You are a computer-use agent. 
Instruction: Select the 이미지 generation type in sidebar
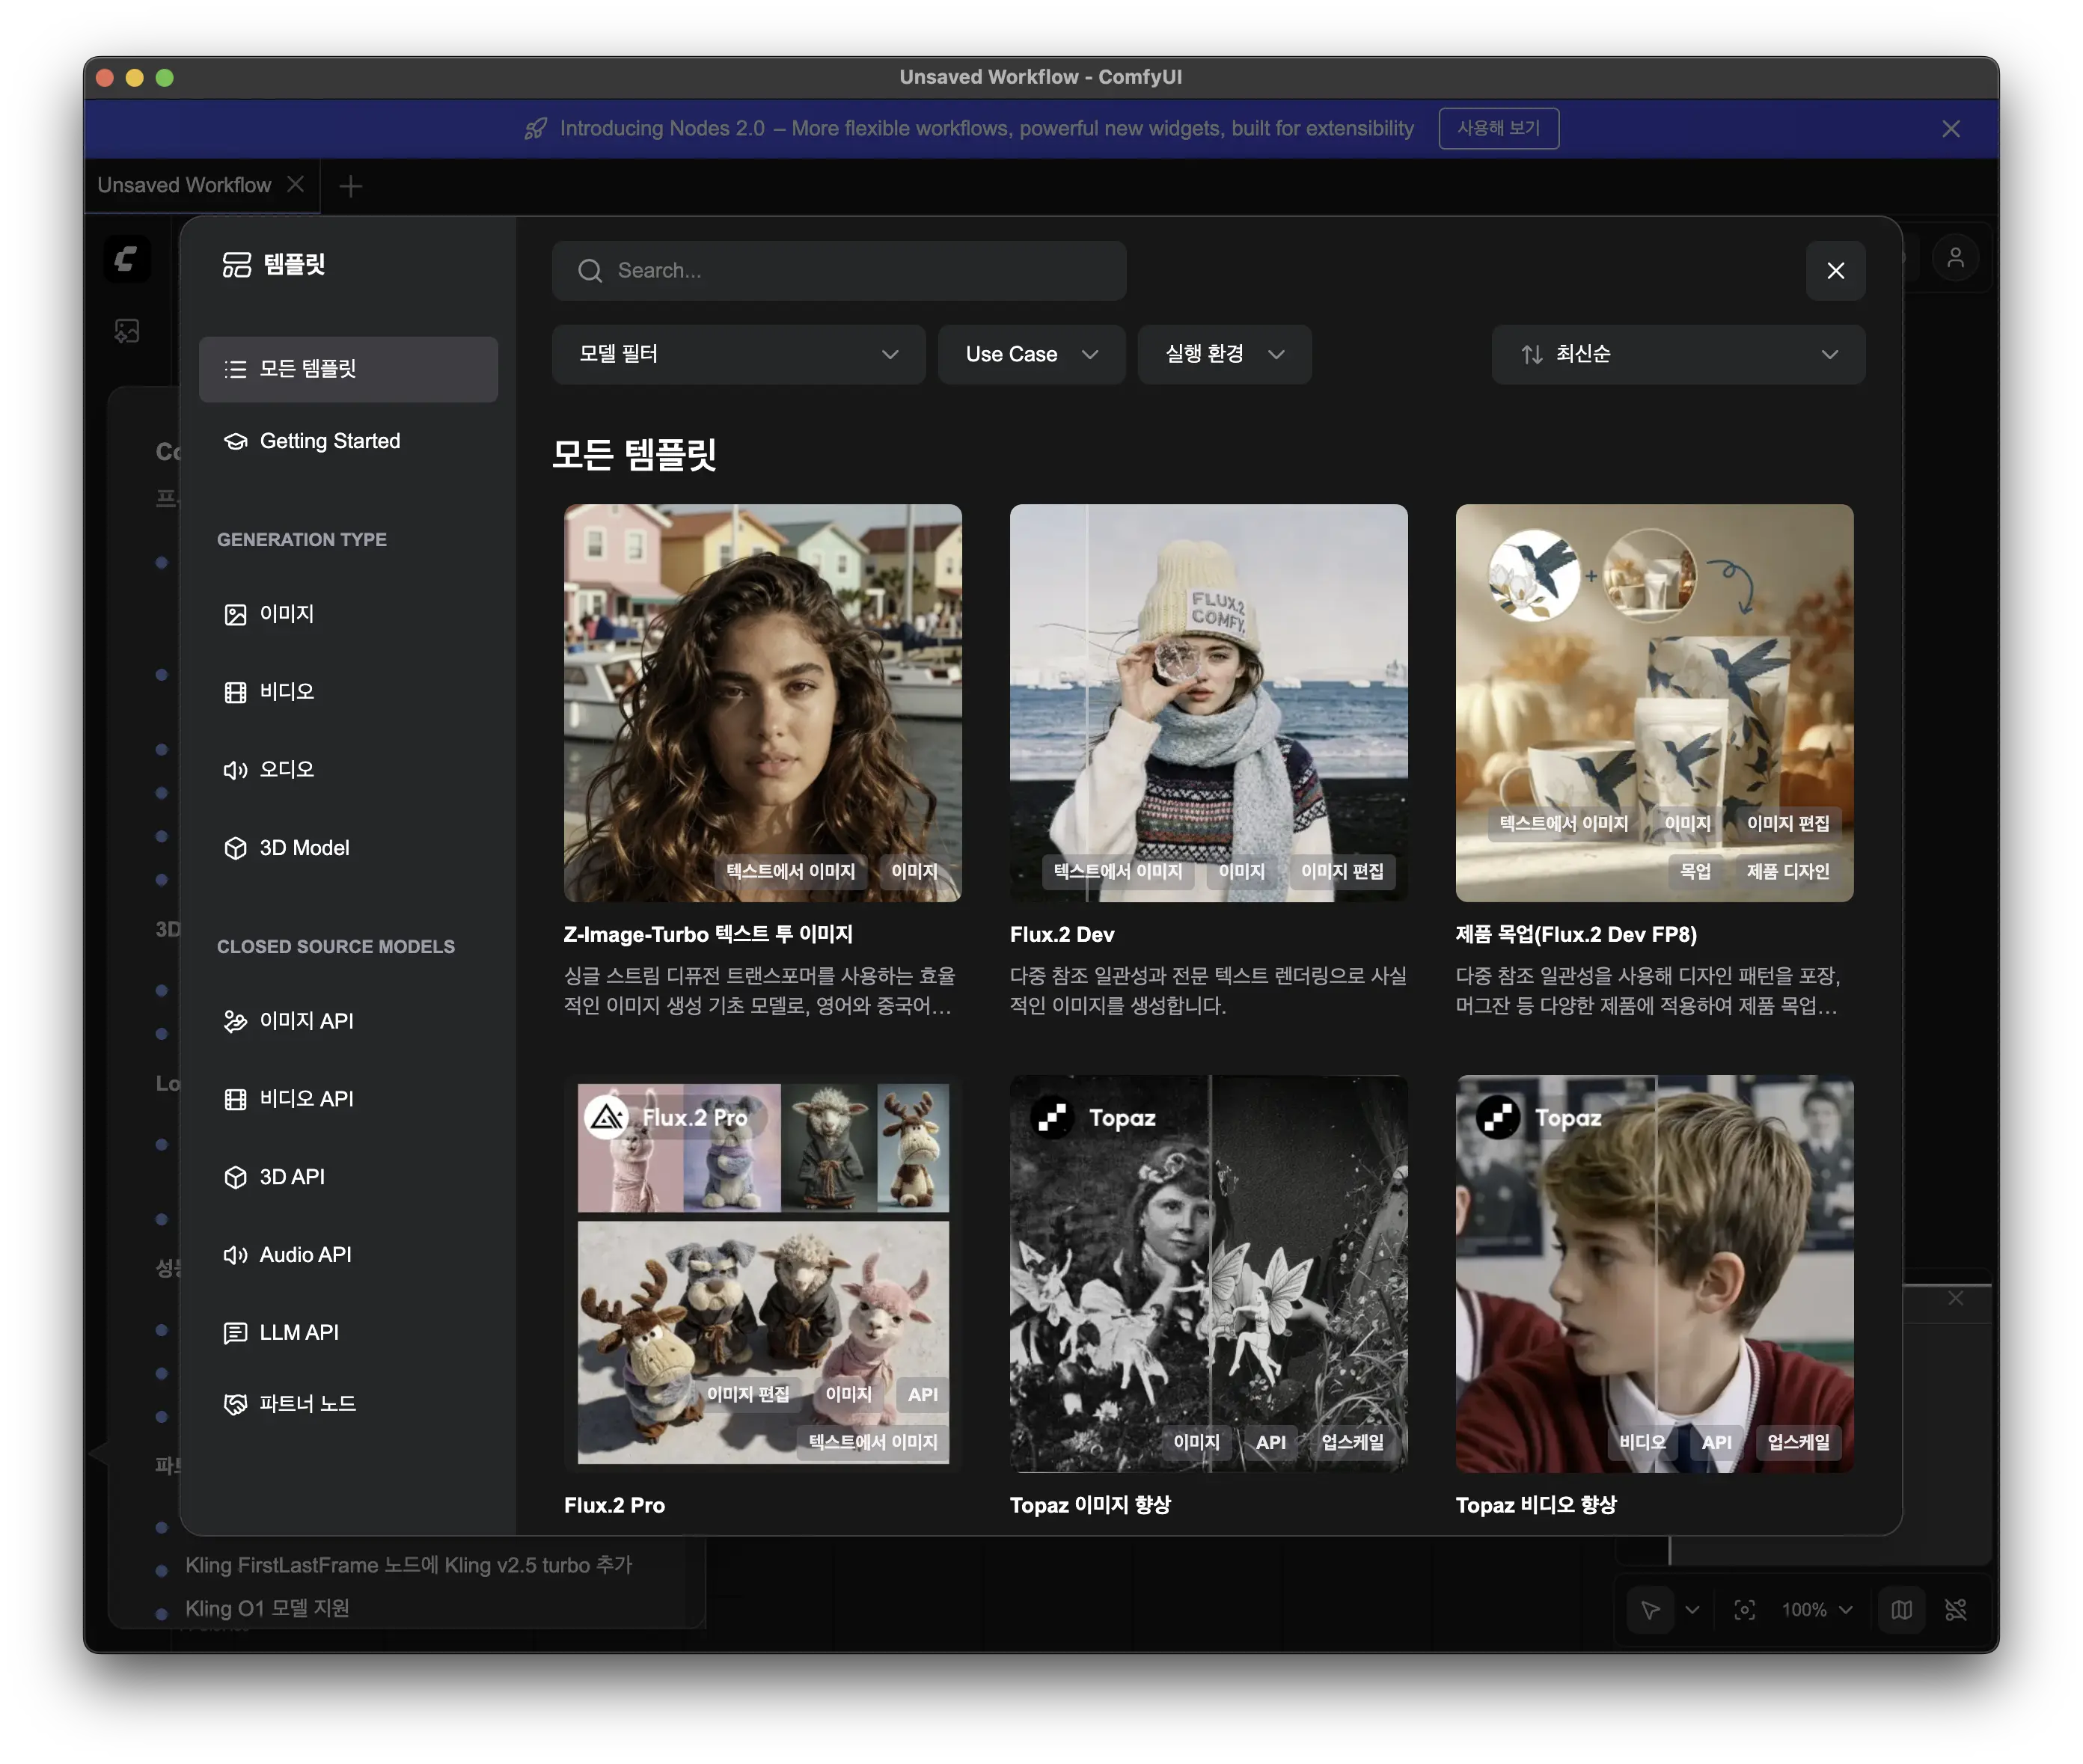click(286, 614)
